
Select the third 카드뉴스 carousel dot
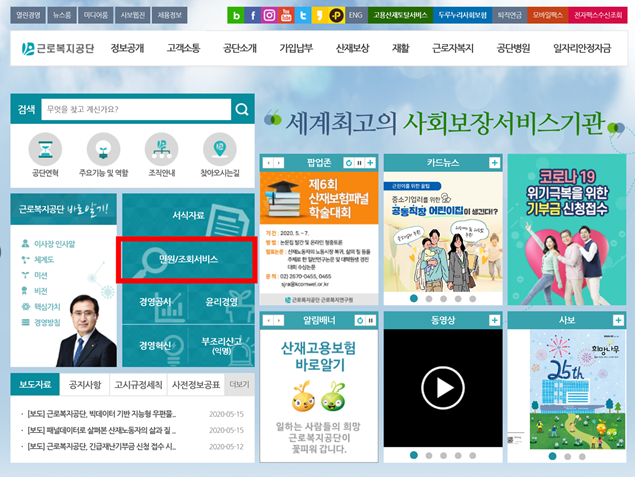point(443,299)
